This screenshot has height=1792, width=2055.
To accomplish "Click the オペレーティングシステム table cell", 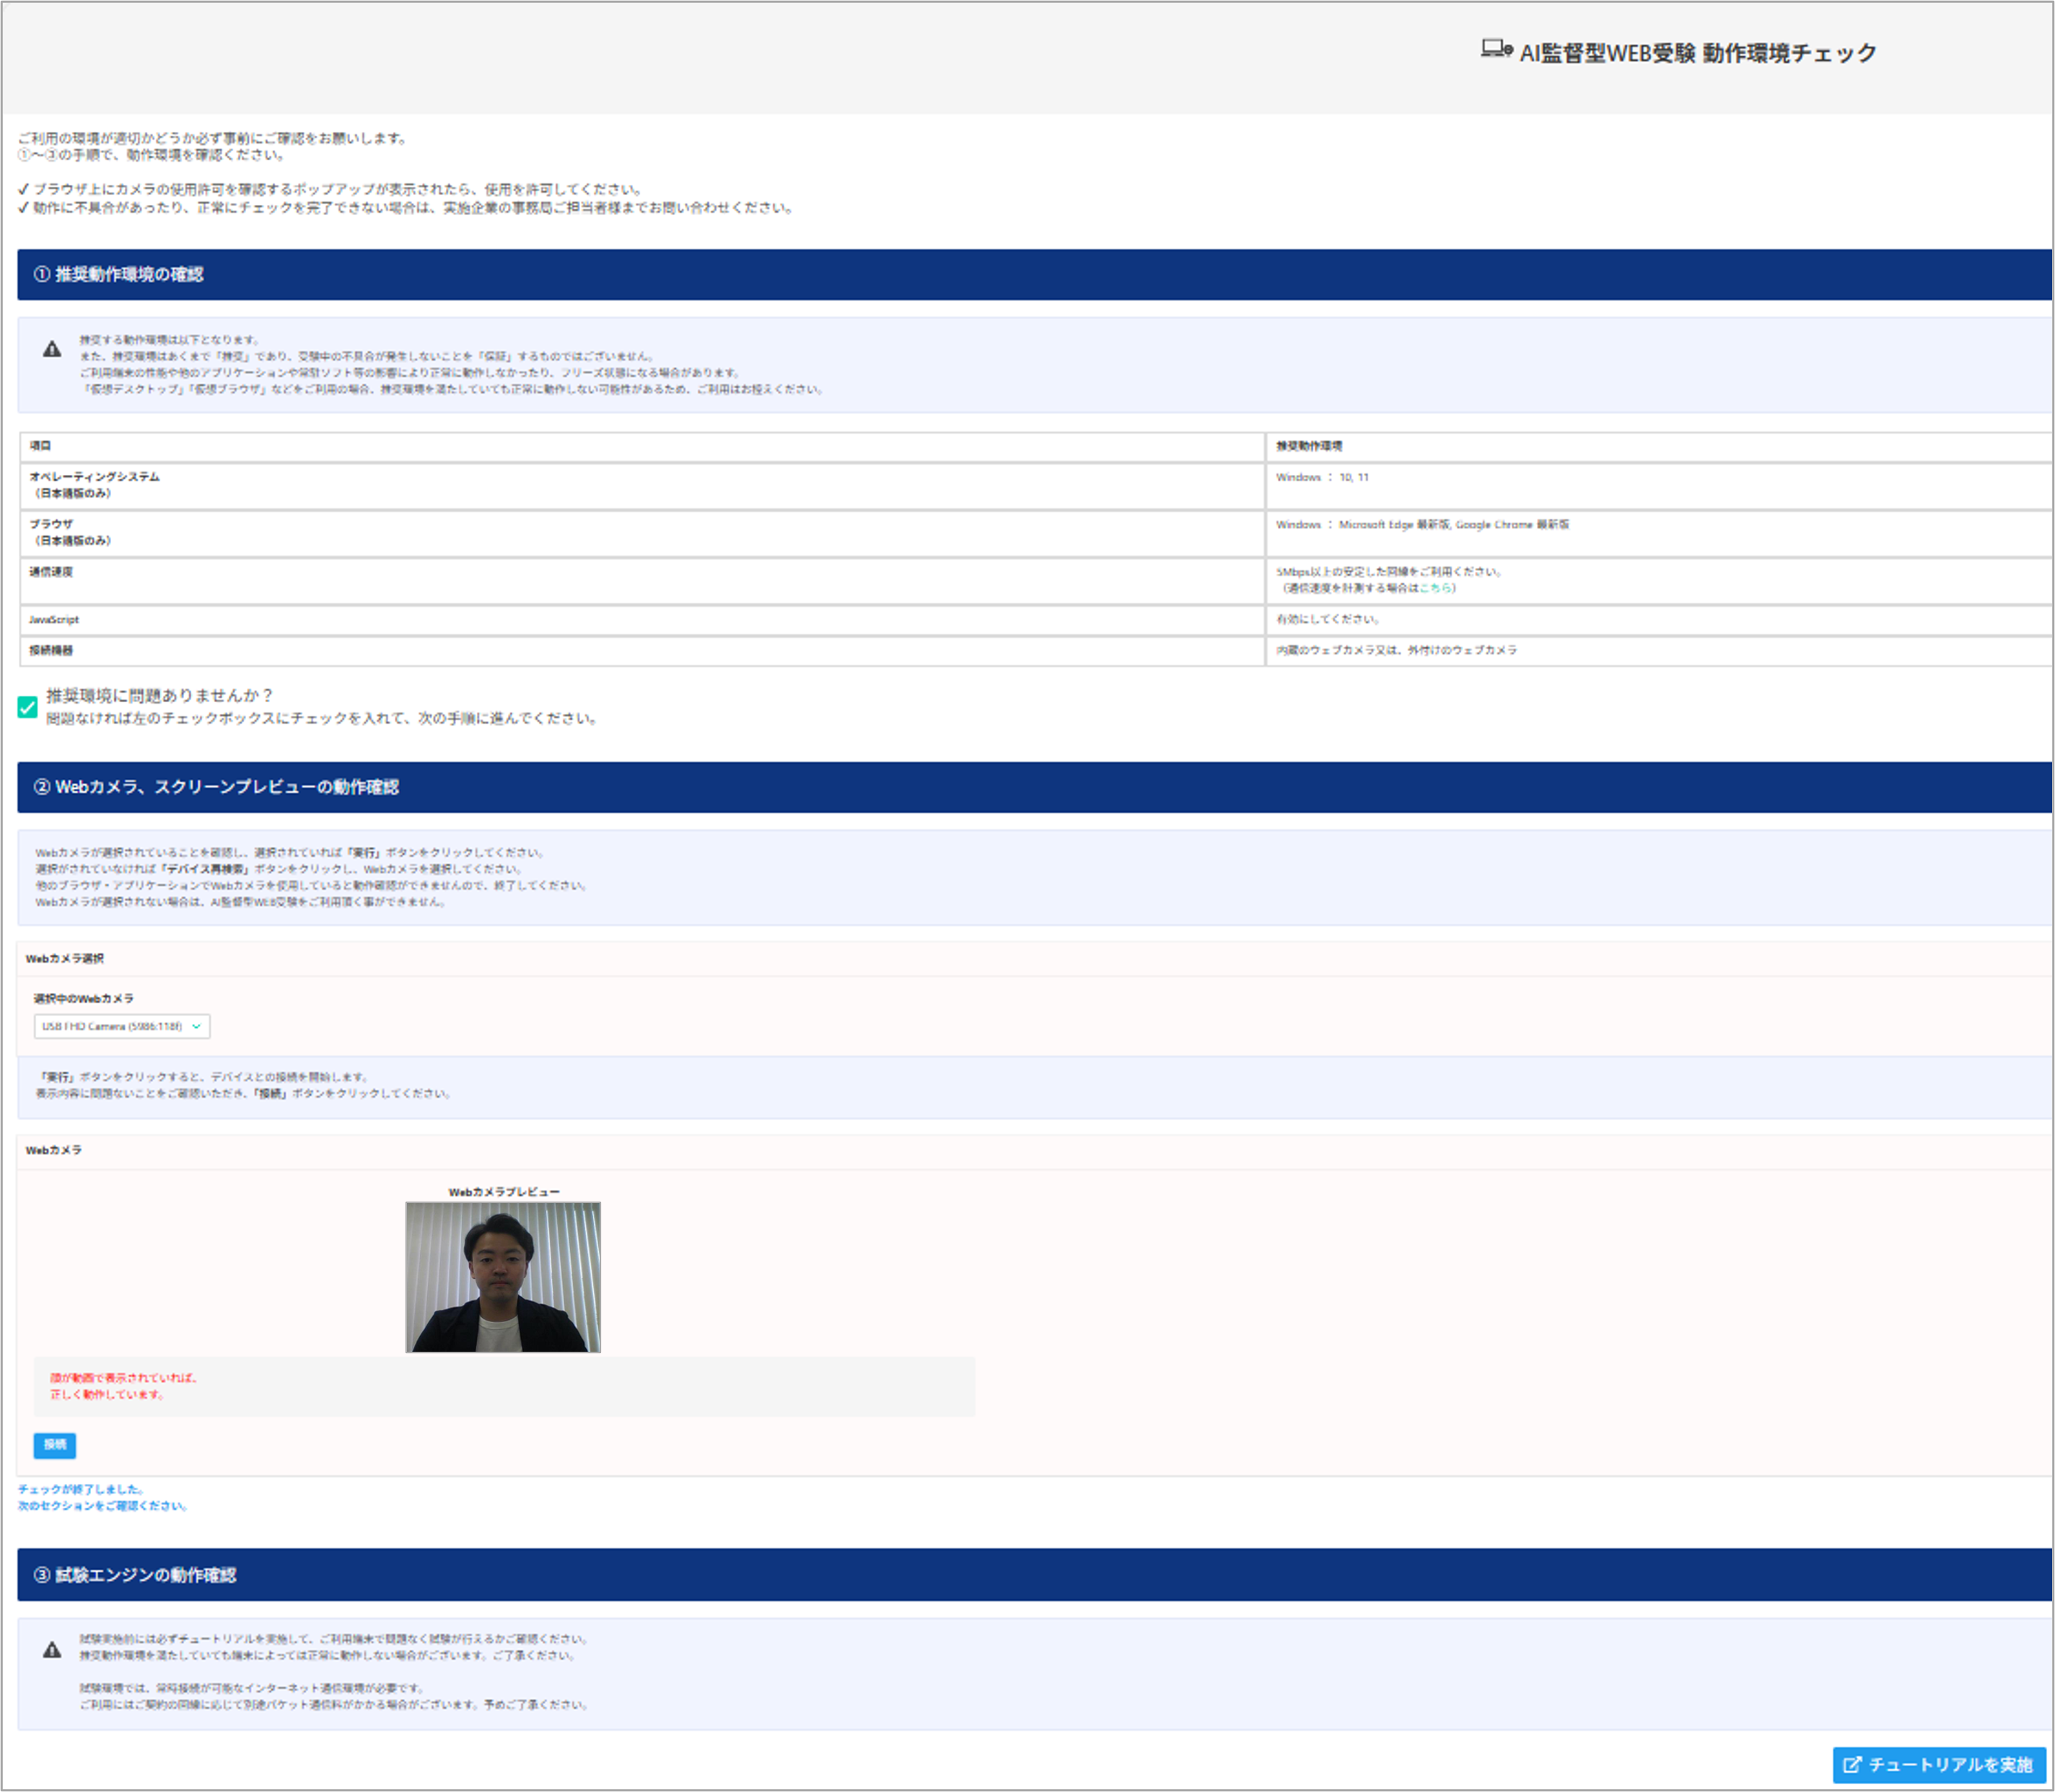I will pos(642,485).
